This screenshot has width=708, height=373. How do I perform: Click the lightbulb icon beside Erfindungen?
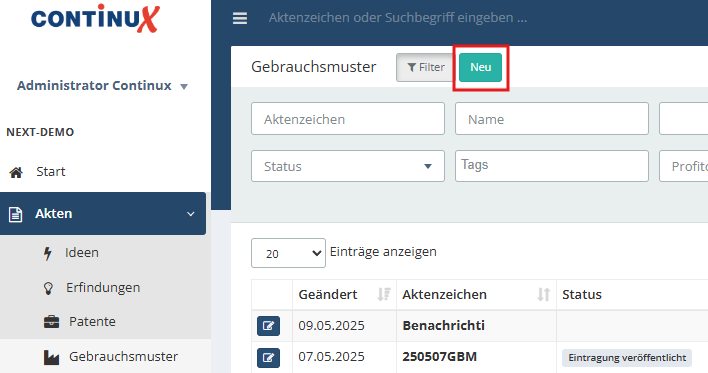click(x=48, y=288)
